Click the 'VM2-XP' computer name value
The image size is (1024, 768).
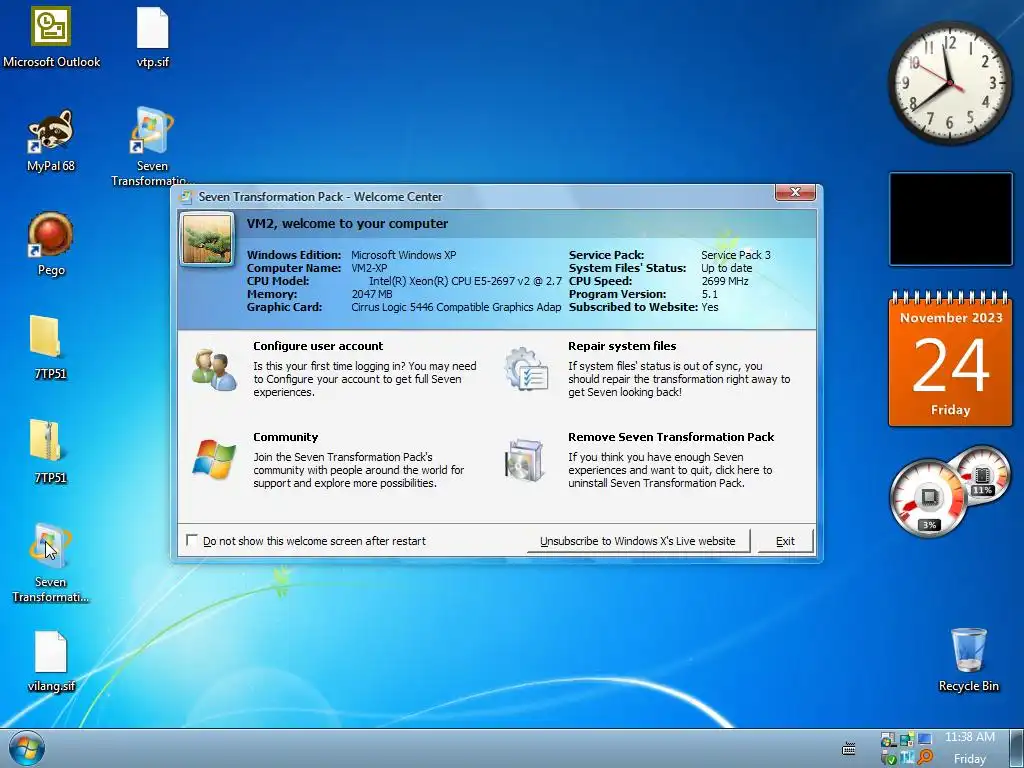(369, 268)
